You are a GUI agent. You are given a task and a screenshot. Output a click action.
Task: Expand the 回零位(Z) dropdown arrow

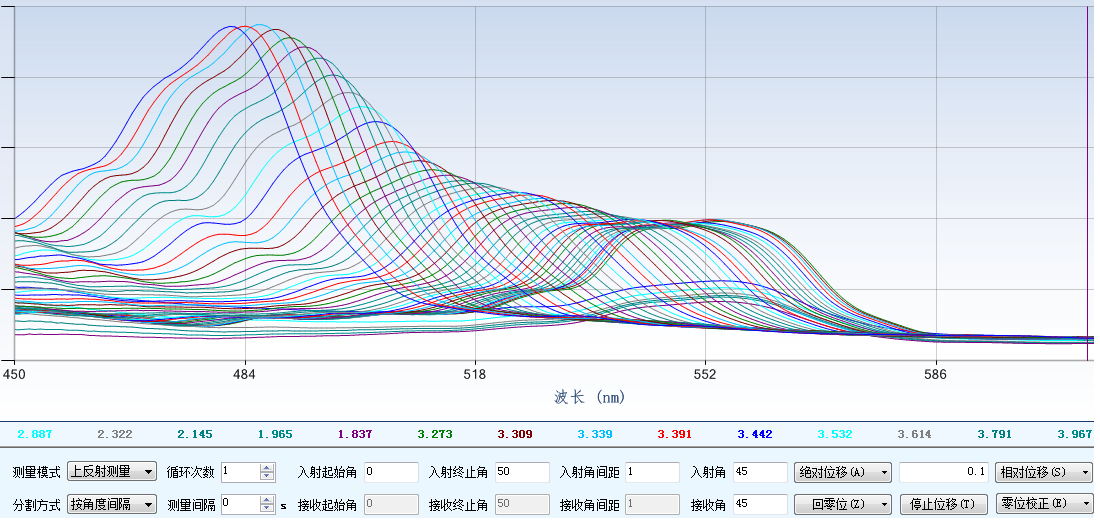[885, 504]
